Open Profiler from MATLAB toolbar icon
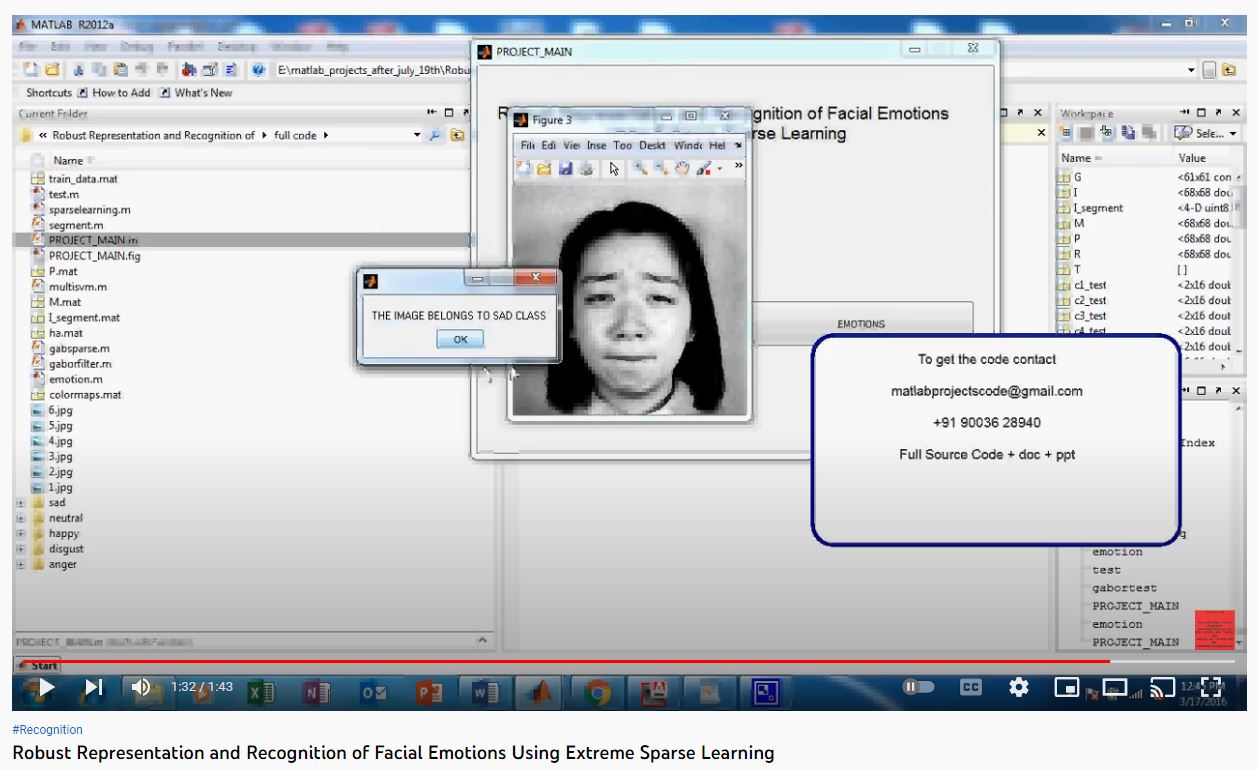This screenshot has width=1257, height=769. 231,70
